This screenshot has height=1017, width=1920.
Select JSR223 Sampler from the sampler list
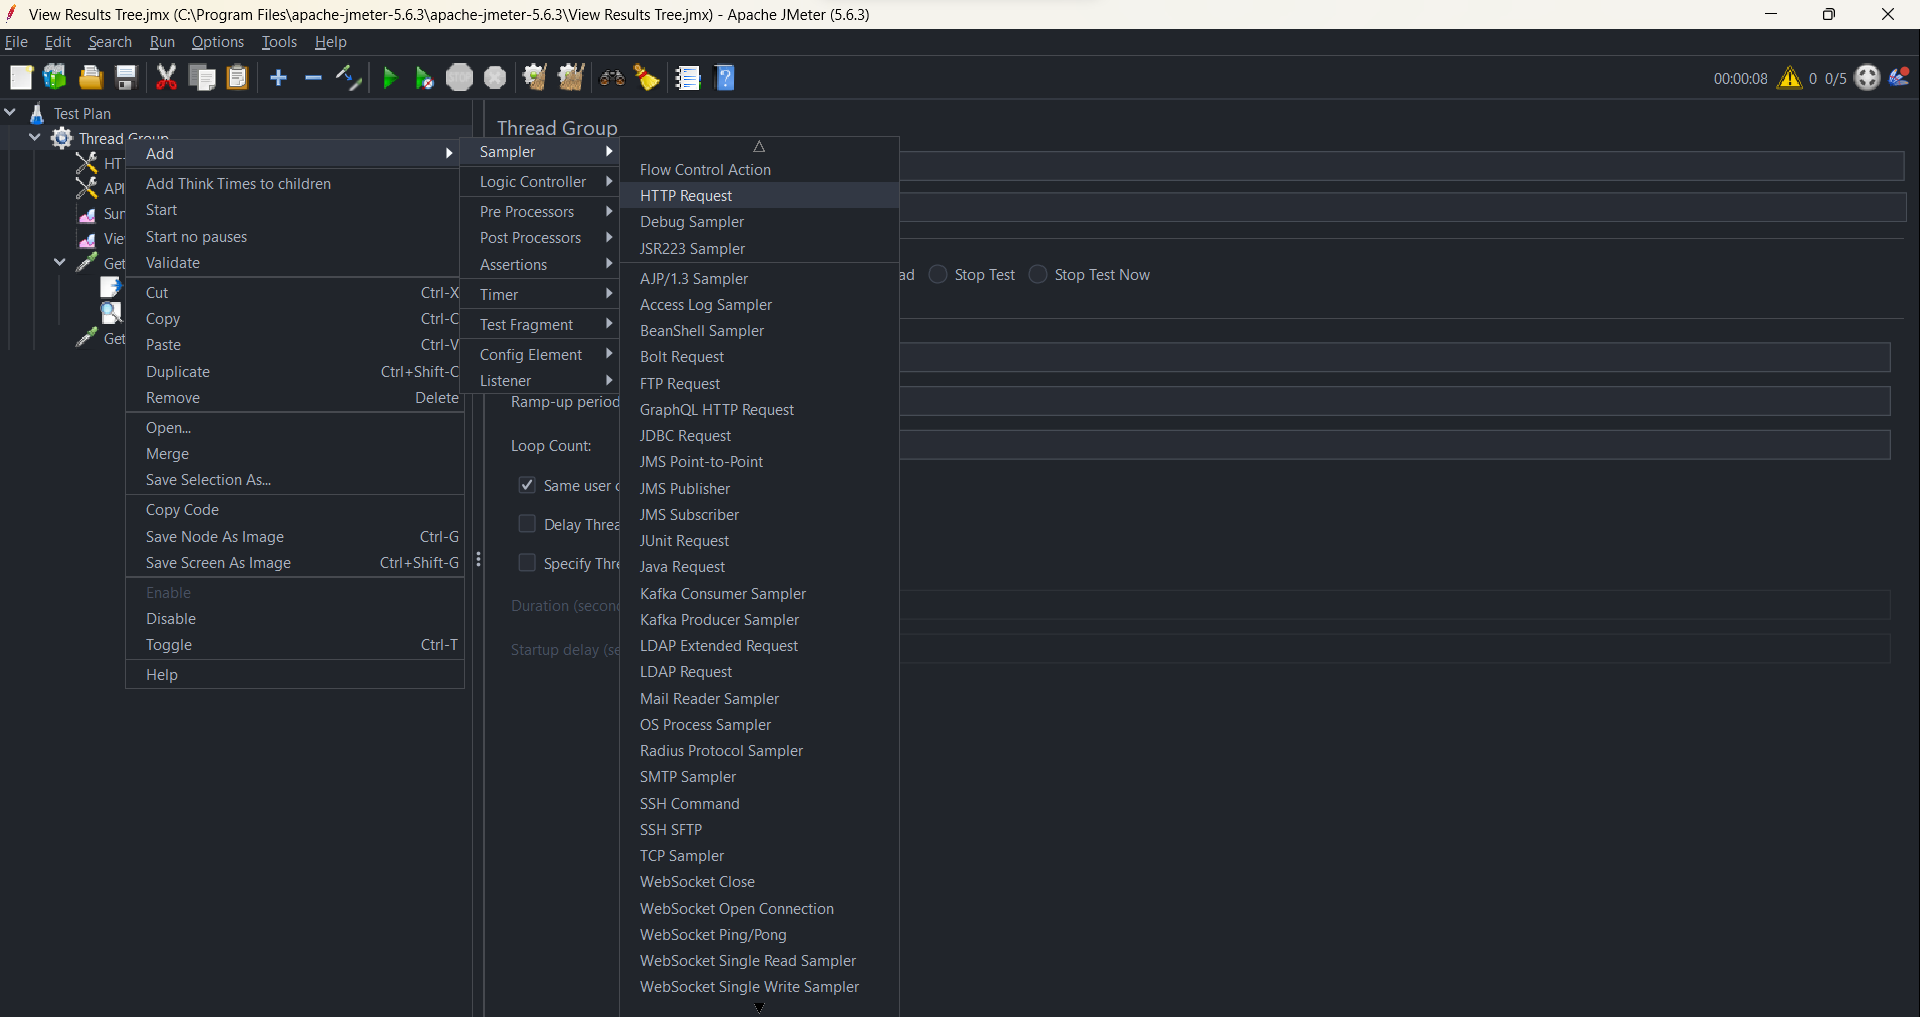click(693, 249)
